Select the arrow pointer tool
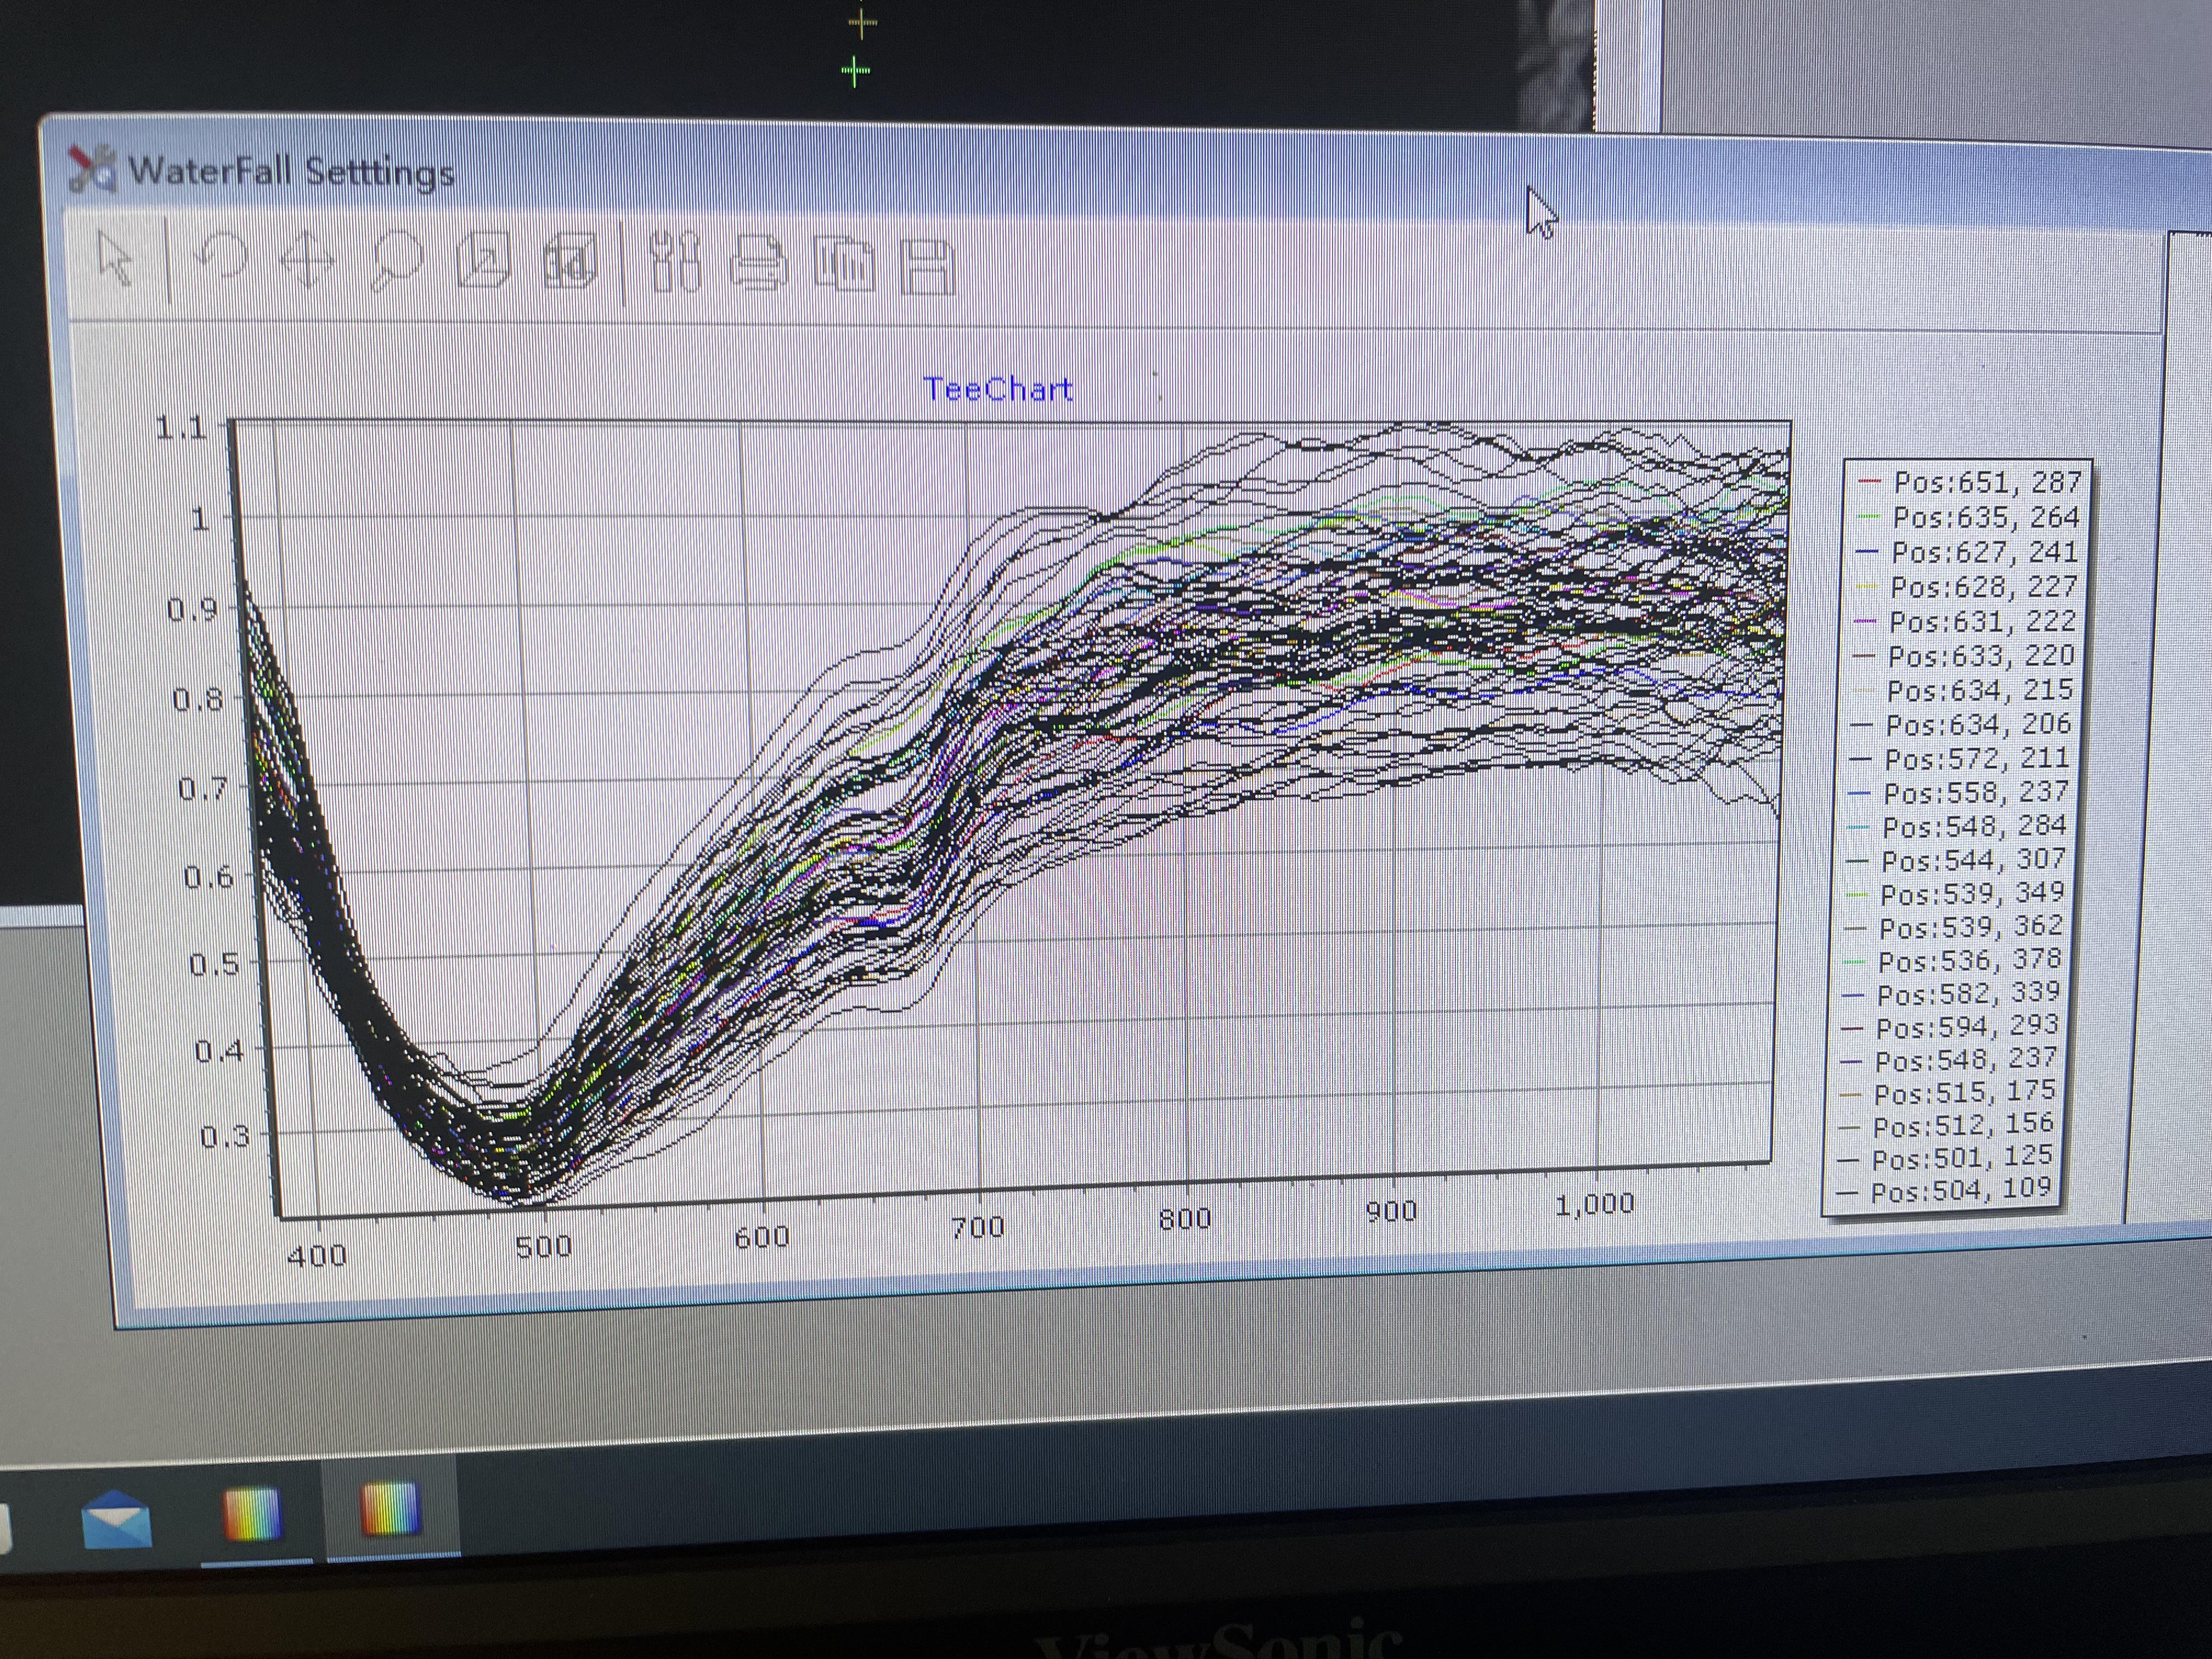 click(x=116, y=259)
